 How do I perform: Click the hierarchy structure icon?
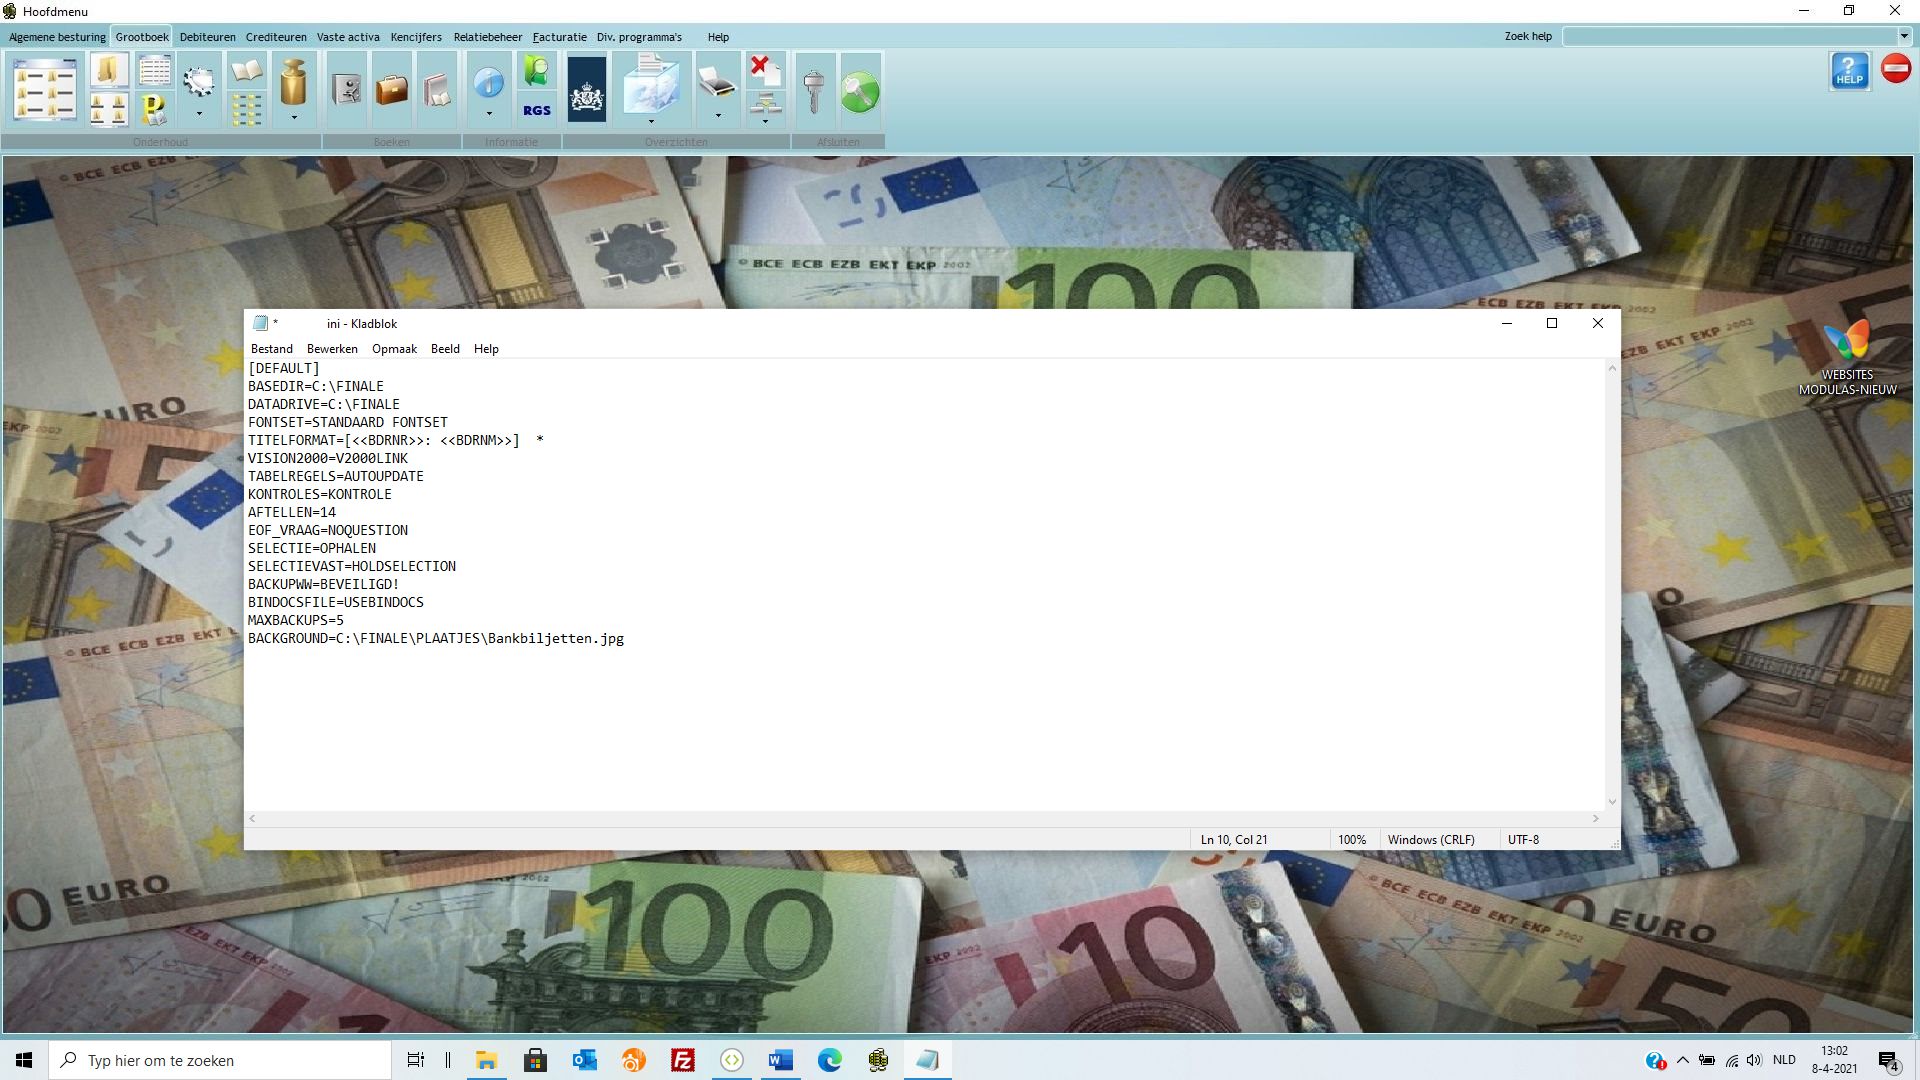765,103
